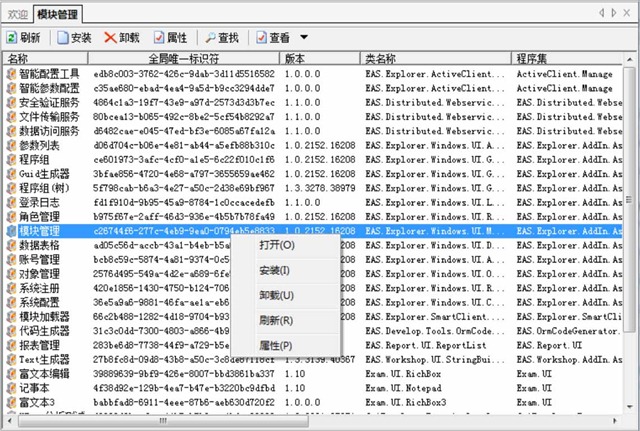
Task: Expand the 查看 dropdown arrow
Action: pos(304,38)
